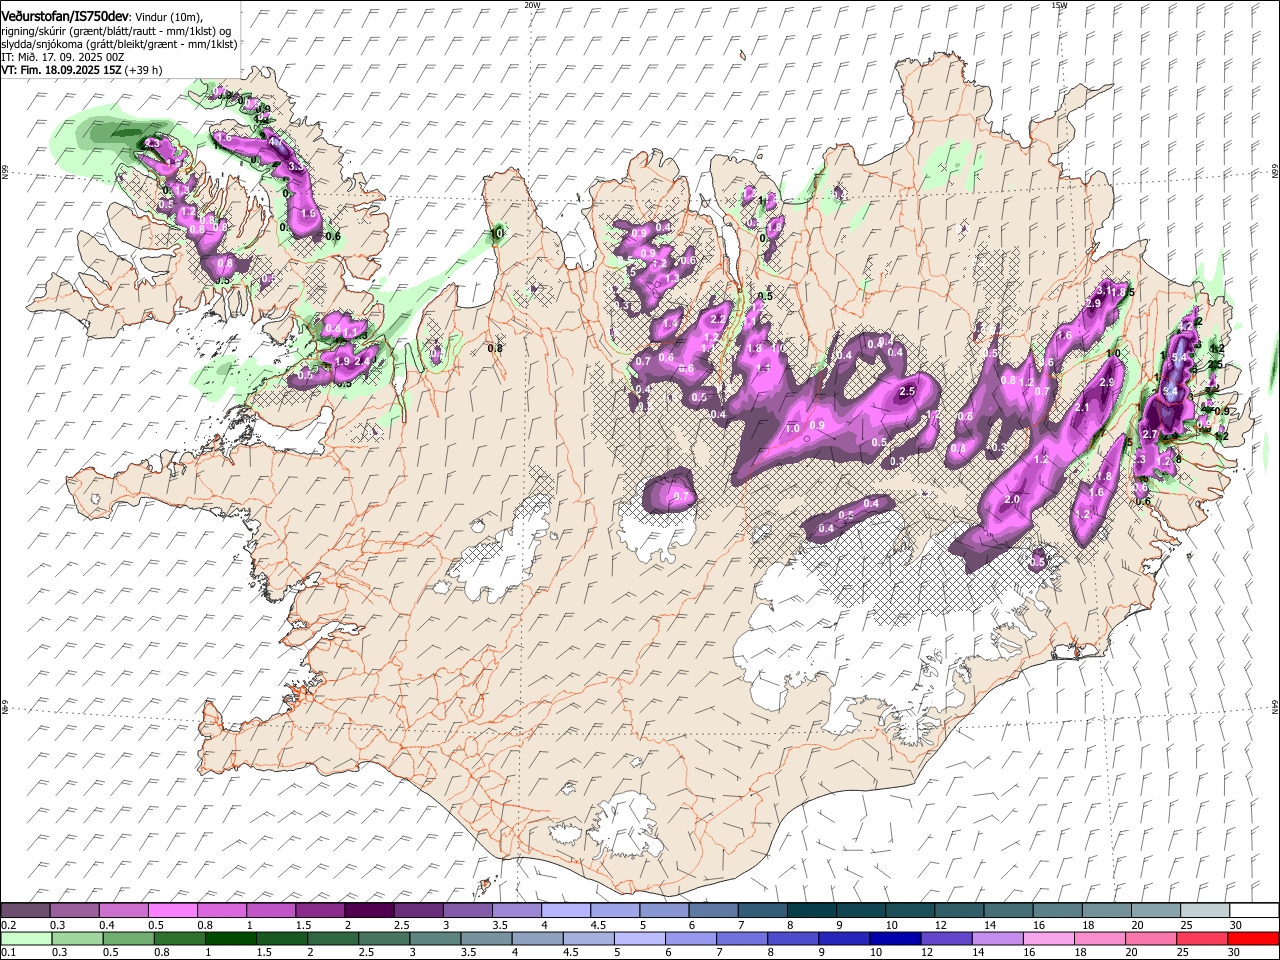The height and width of the screenshot is (960, 1280).
Task: Click the palest green swatch labeled 0.1, lower row
Action: click(x=26, y=938)
